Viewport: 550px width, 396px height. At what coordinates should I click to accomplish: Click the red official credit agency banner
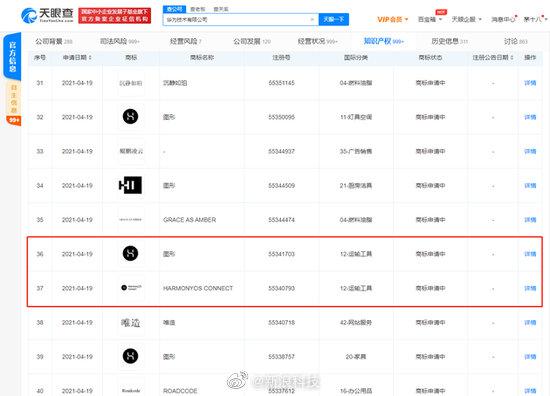click(115, 15)
